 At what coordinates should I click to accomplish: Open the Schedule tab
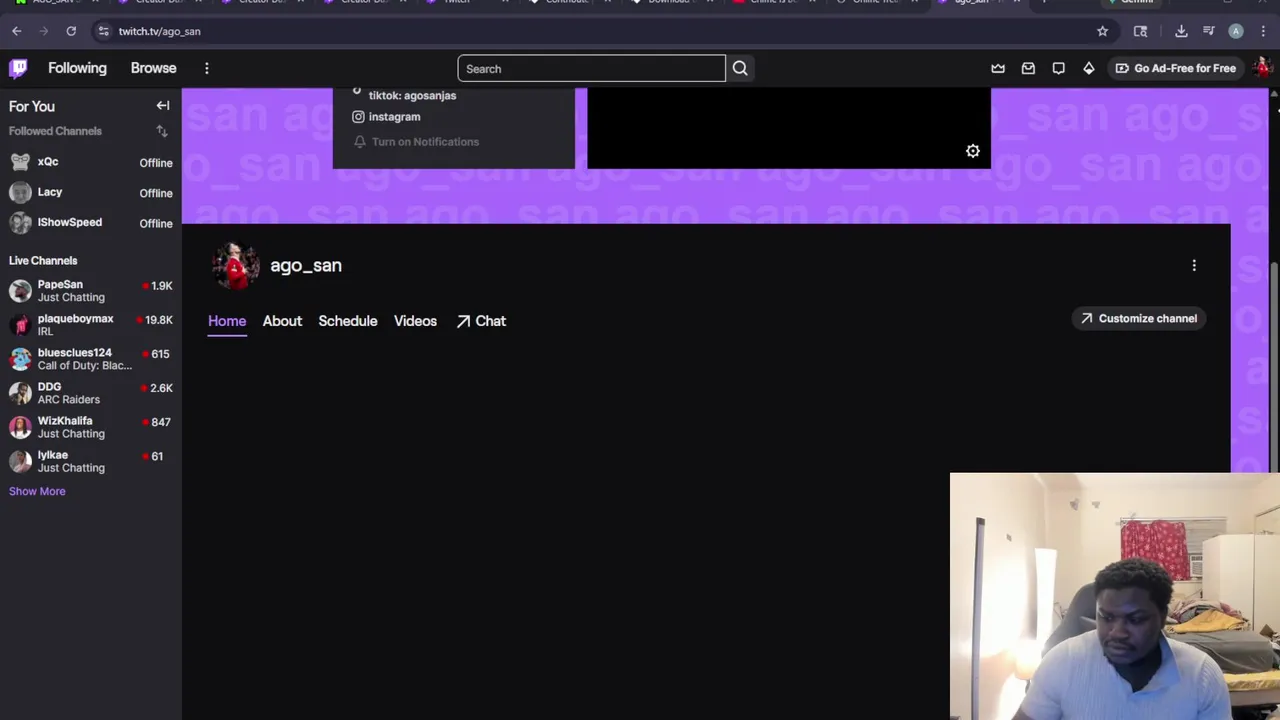348,321
